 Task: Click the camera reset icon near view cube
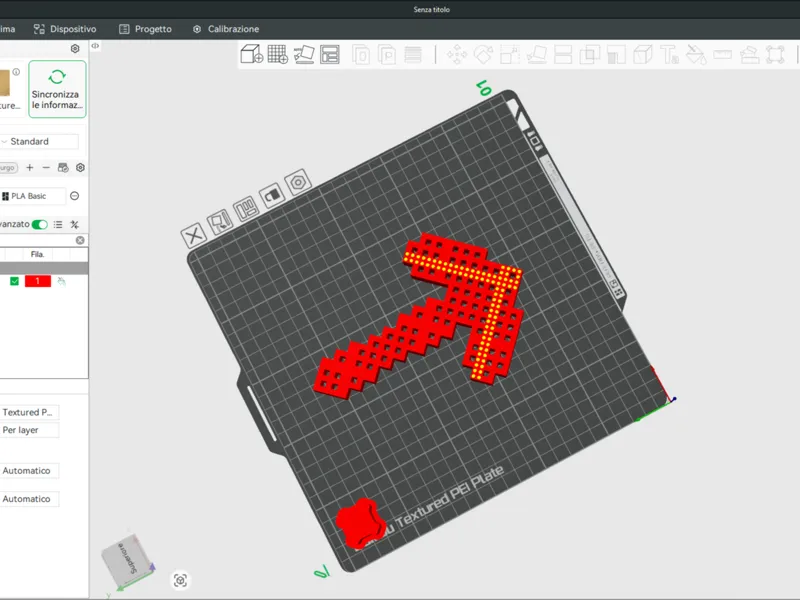[180, 580]
